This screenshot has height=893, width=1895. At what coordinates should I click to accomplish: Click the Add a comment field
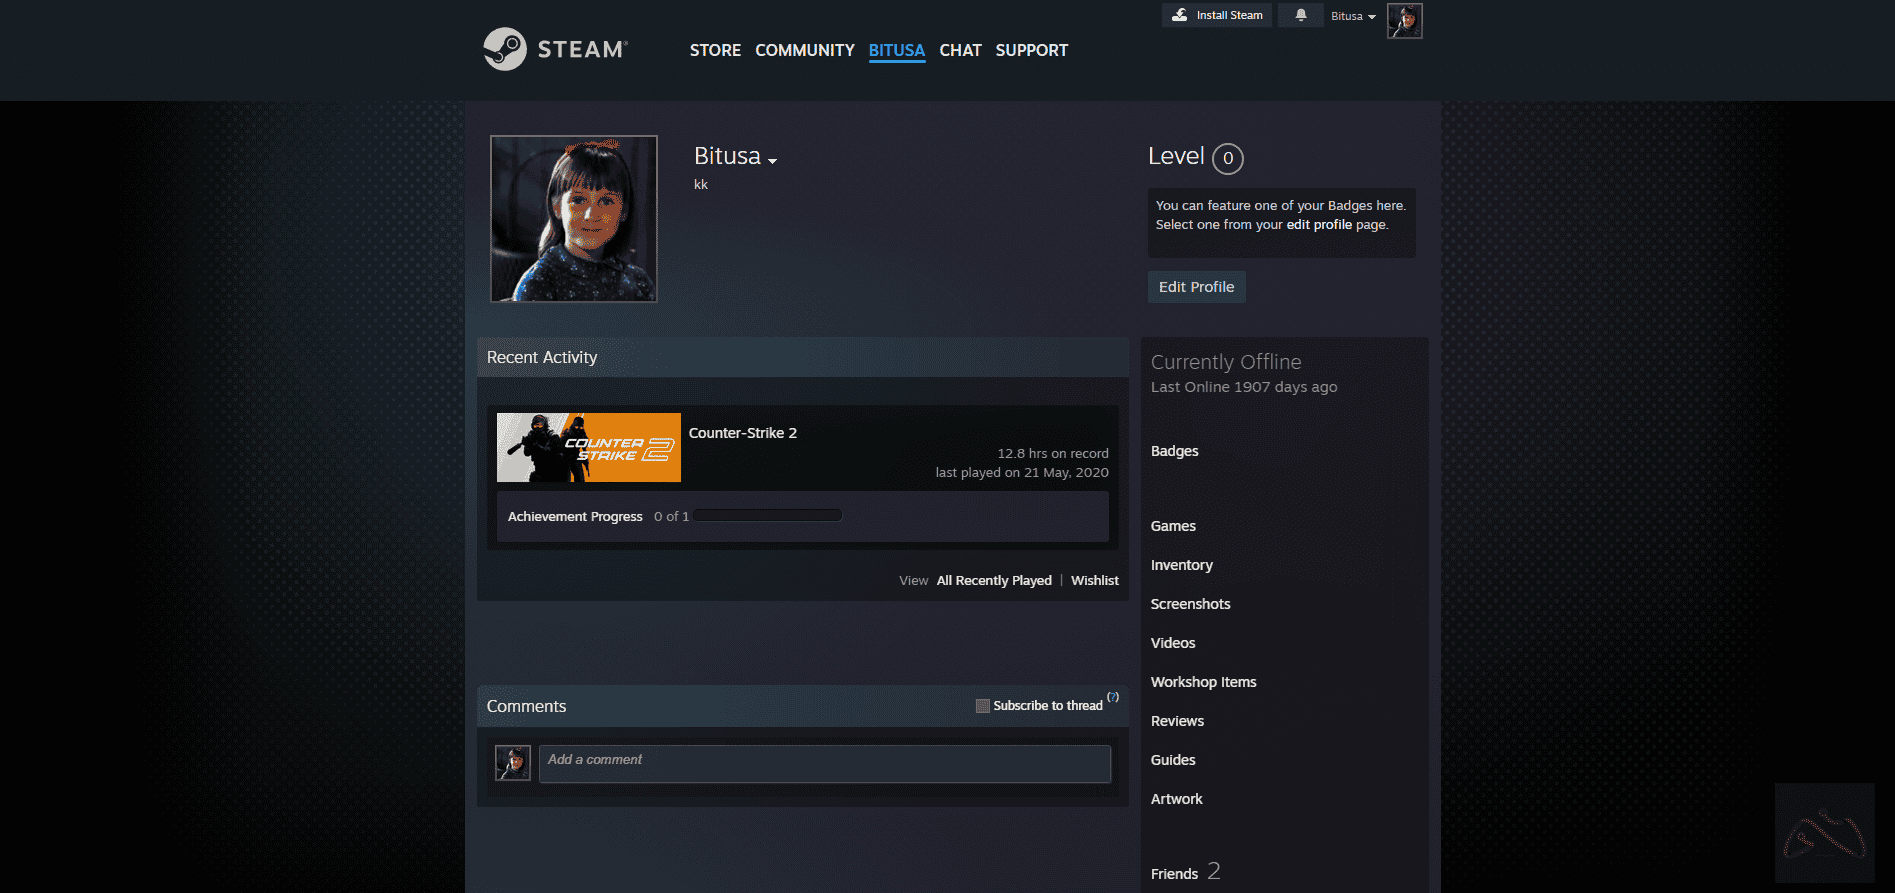(x=825, y=764)
